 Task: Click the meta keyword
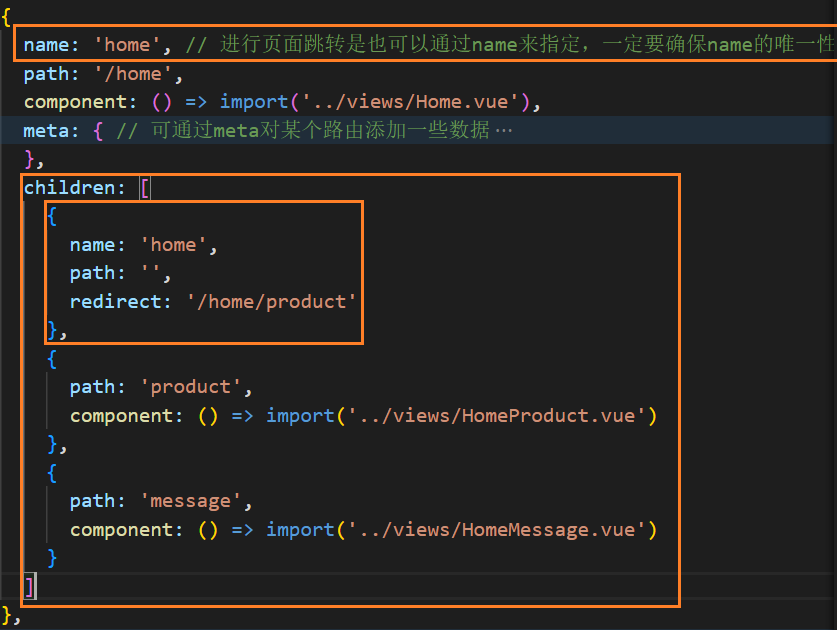point(46,131)
